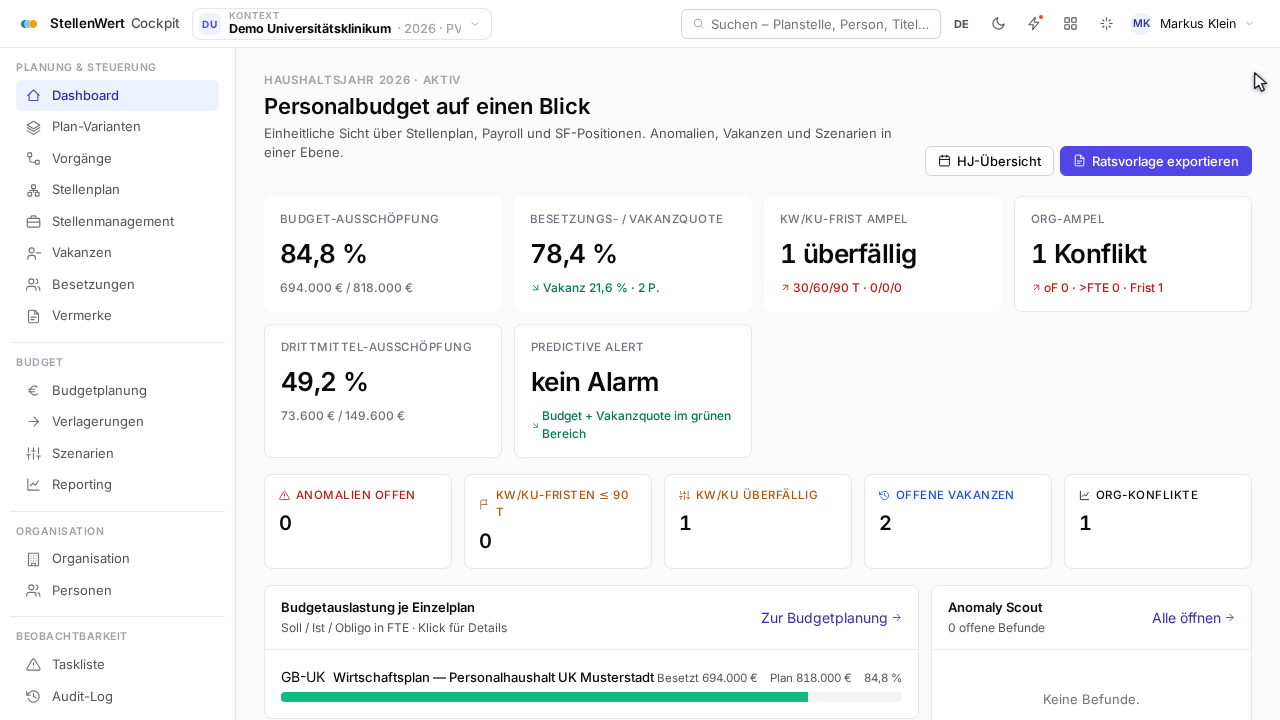Screen dimensions: 1280x720
Task: Click the Plan 818.000 € value
Action: pyautogui.click(x=810, y=678)
